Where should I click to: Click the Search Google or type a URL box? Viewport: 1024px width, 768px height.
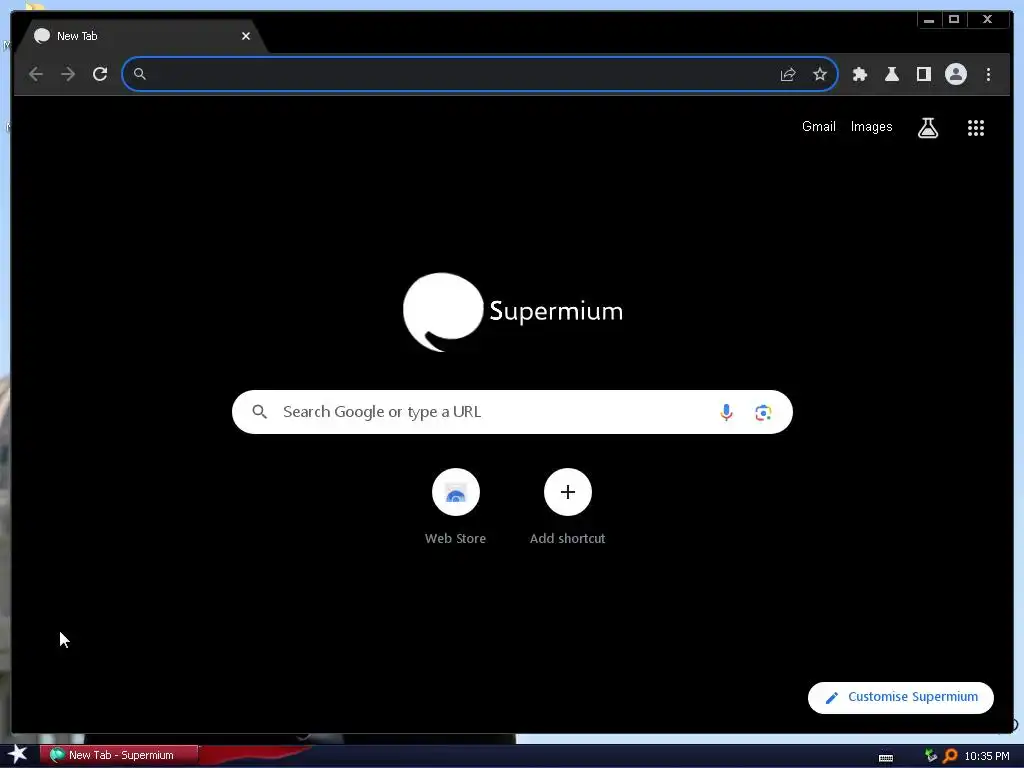(x=512, y=412)
